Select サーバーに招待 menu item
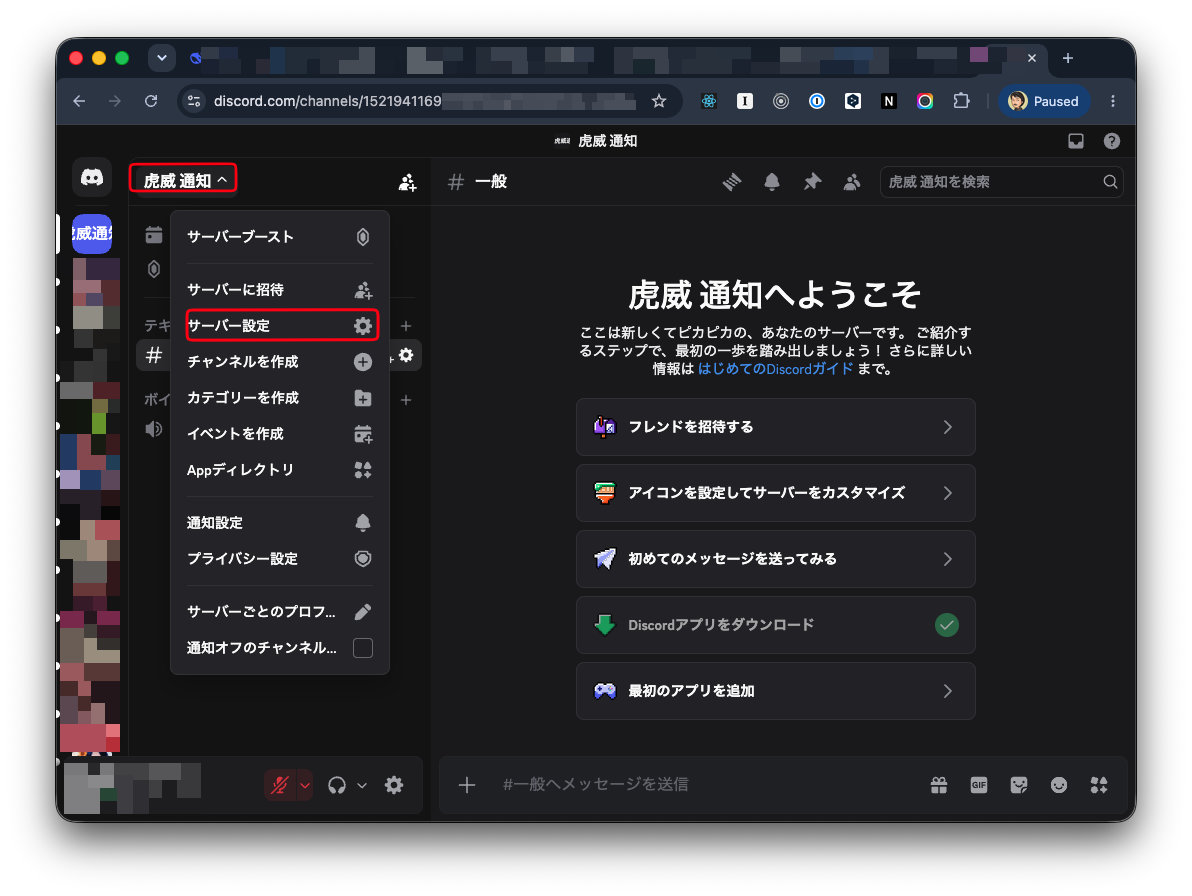This screenshot has height=896, width=1192. tap(280, 290)
